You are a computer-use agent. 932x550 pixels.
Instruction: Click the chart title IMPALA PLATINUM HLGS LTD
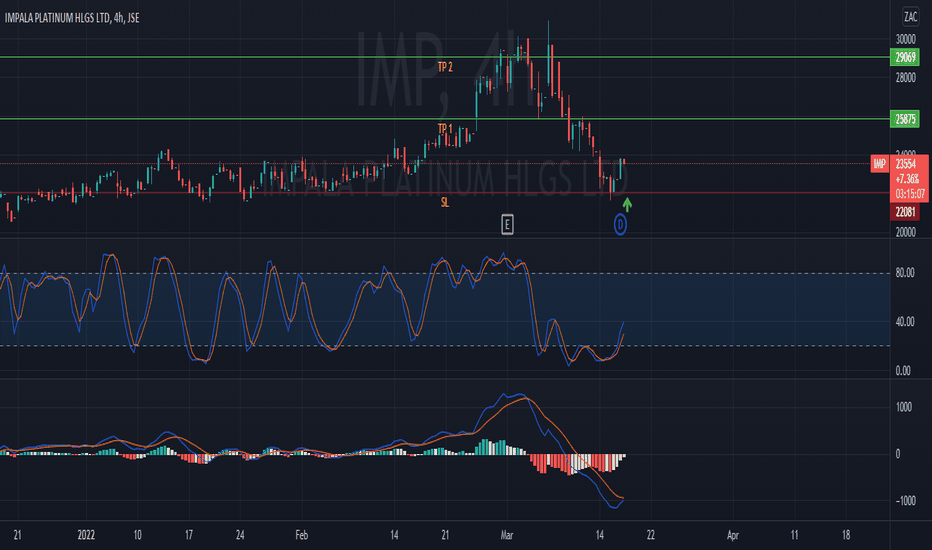pos(57,18)
